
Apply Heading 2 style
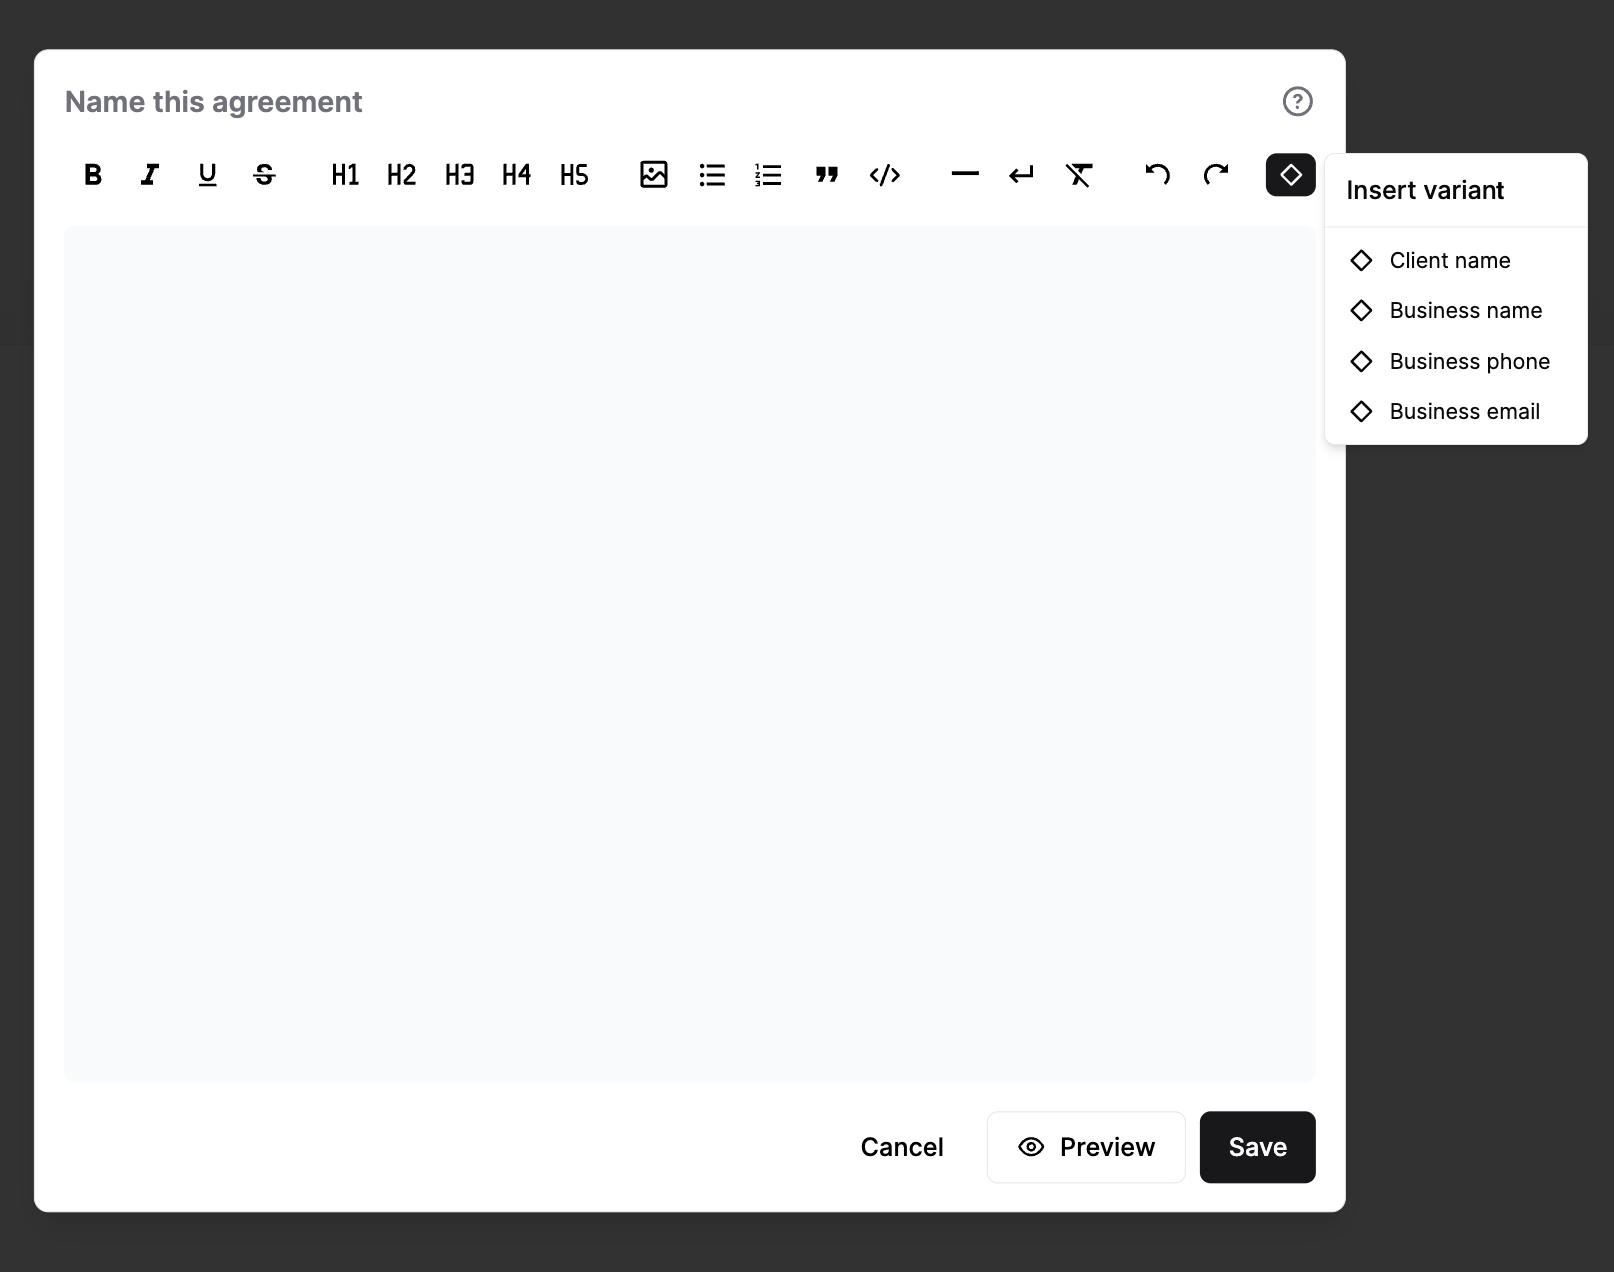point(401,175)
